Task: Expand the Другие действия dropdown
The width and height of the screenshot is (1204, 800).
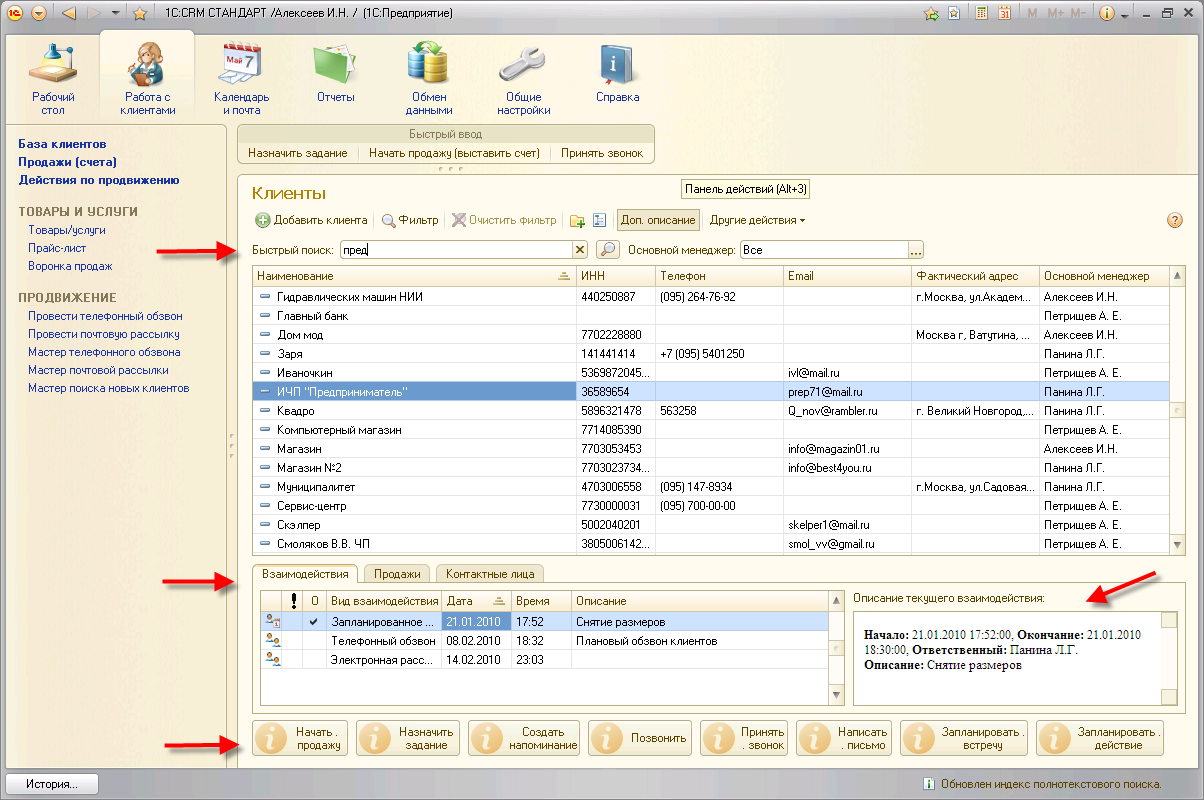Action: point(757,220)
